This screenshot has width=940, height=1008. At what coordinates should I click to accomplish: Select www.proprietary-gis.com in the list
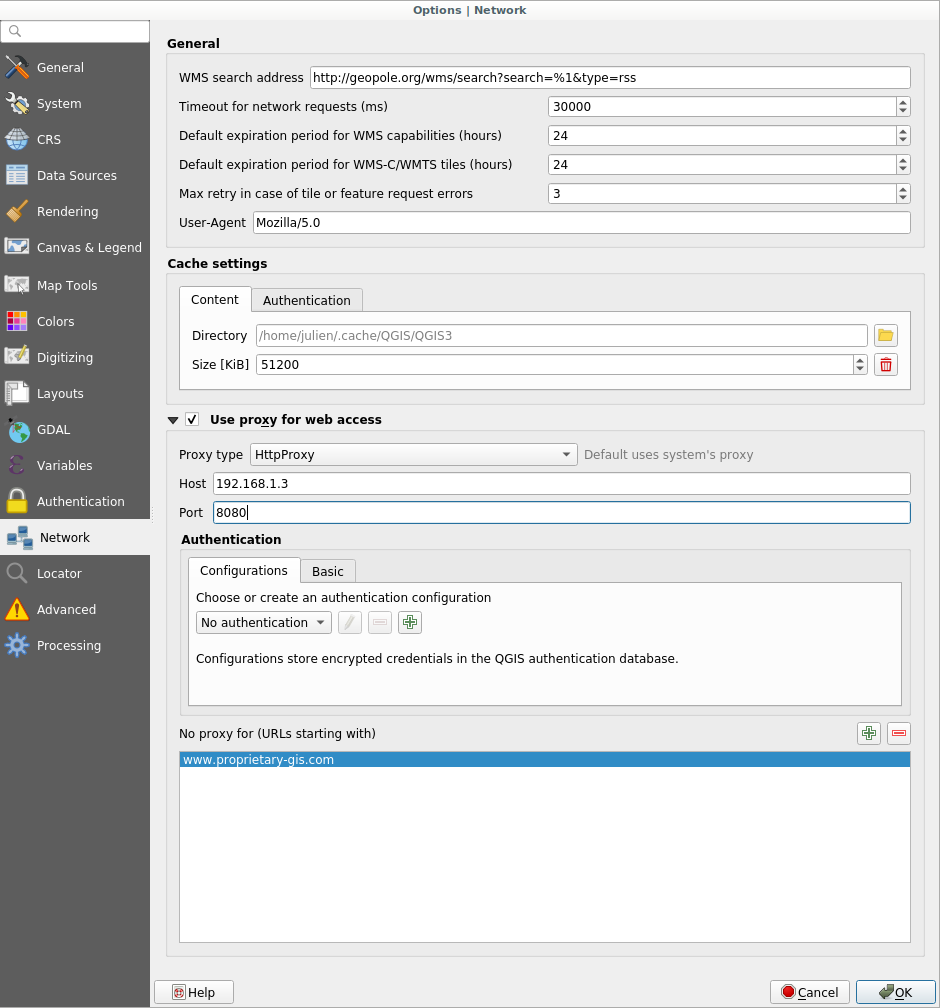(258, 760)
